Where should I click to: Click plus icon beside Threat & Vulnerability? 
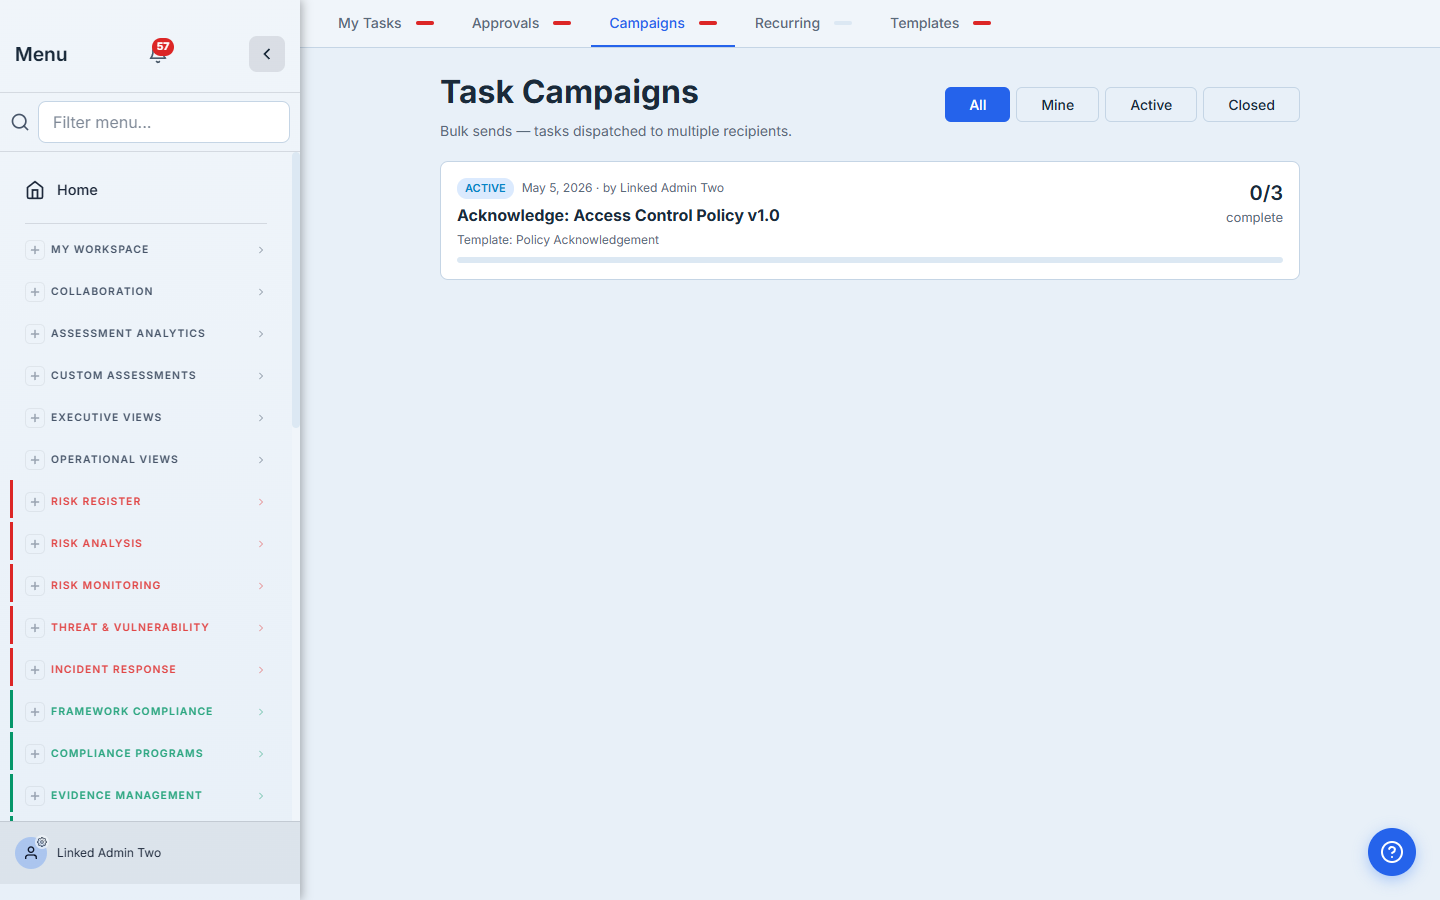pos(35,628)
